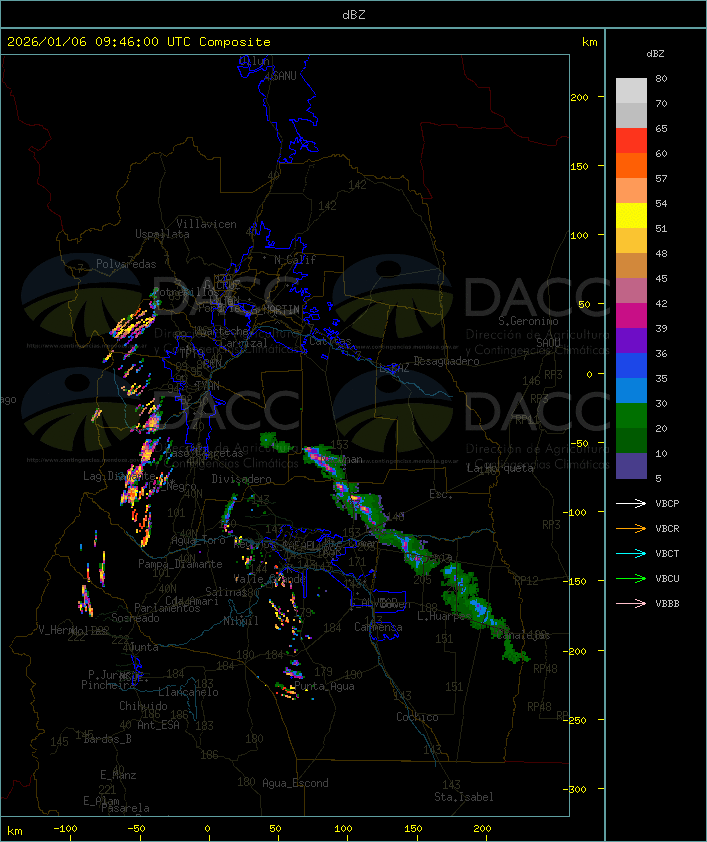Viewport: 707px width, 842px height.
Task: Pick the violet 36-39 dBZ swatch
Action: [631, 340]
